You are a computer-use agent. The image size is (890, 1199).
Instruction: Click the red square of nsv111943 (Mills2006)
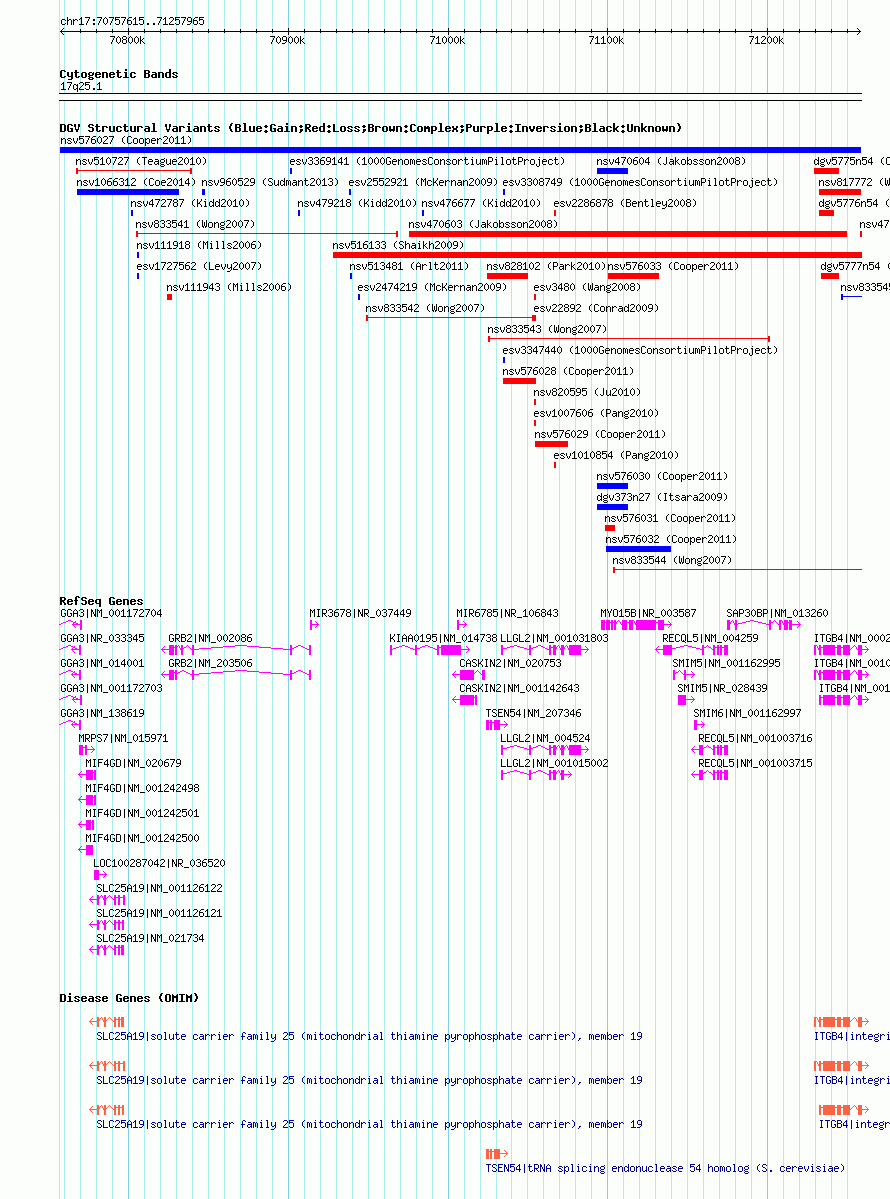pyautogui.click(x=170, y=297)
